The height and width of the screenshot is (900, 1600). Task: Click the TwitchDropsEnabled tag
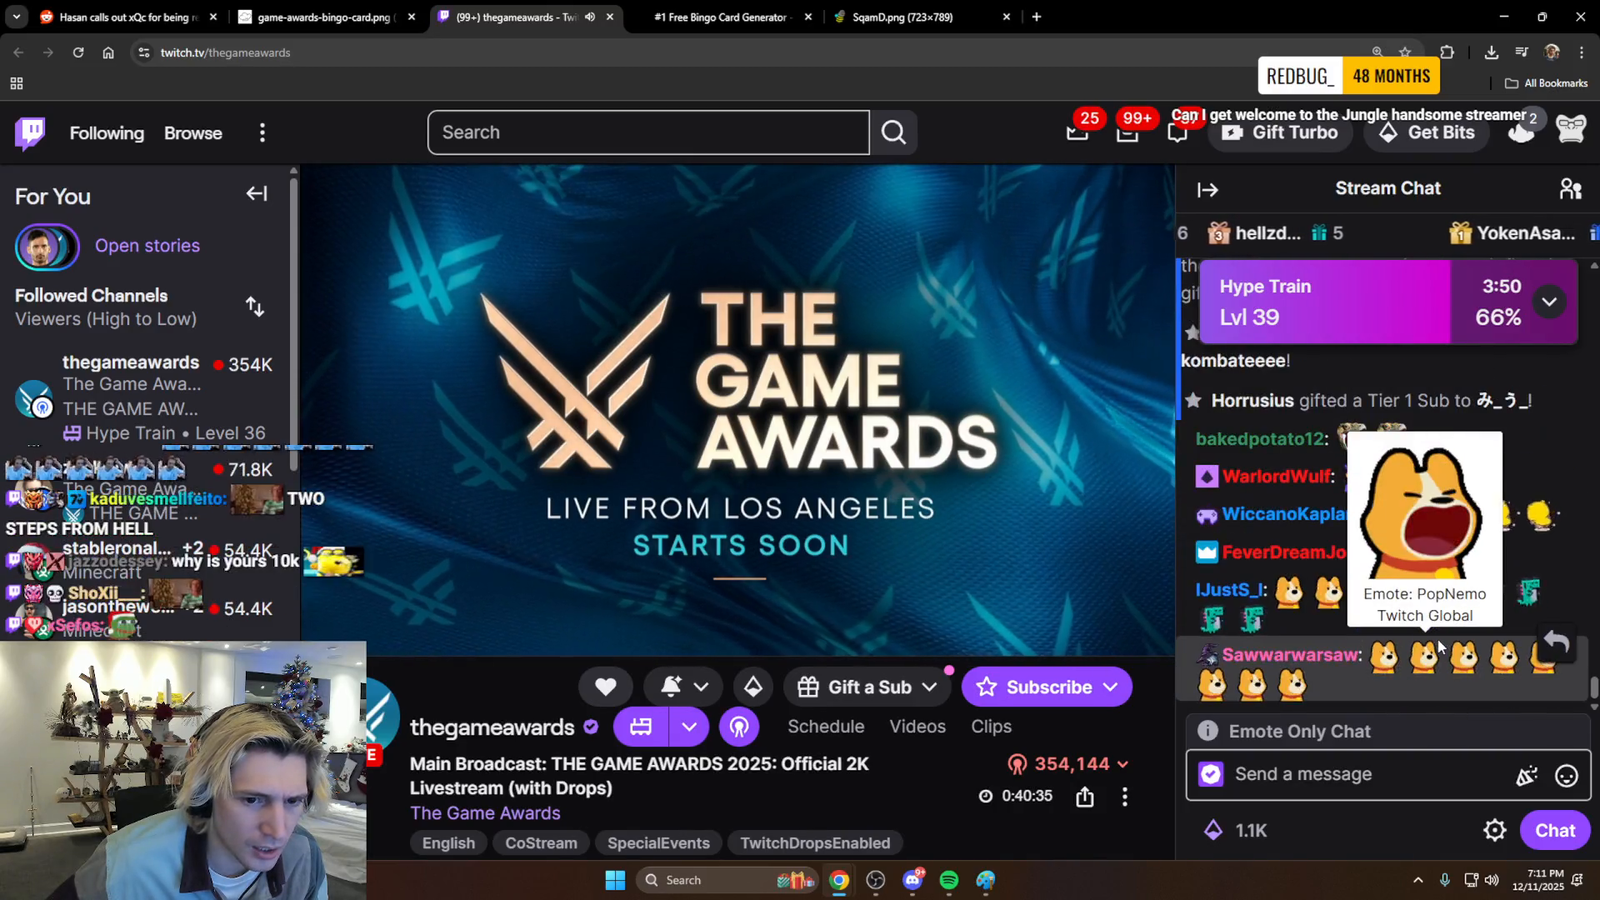[815, 843]
